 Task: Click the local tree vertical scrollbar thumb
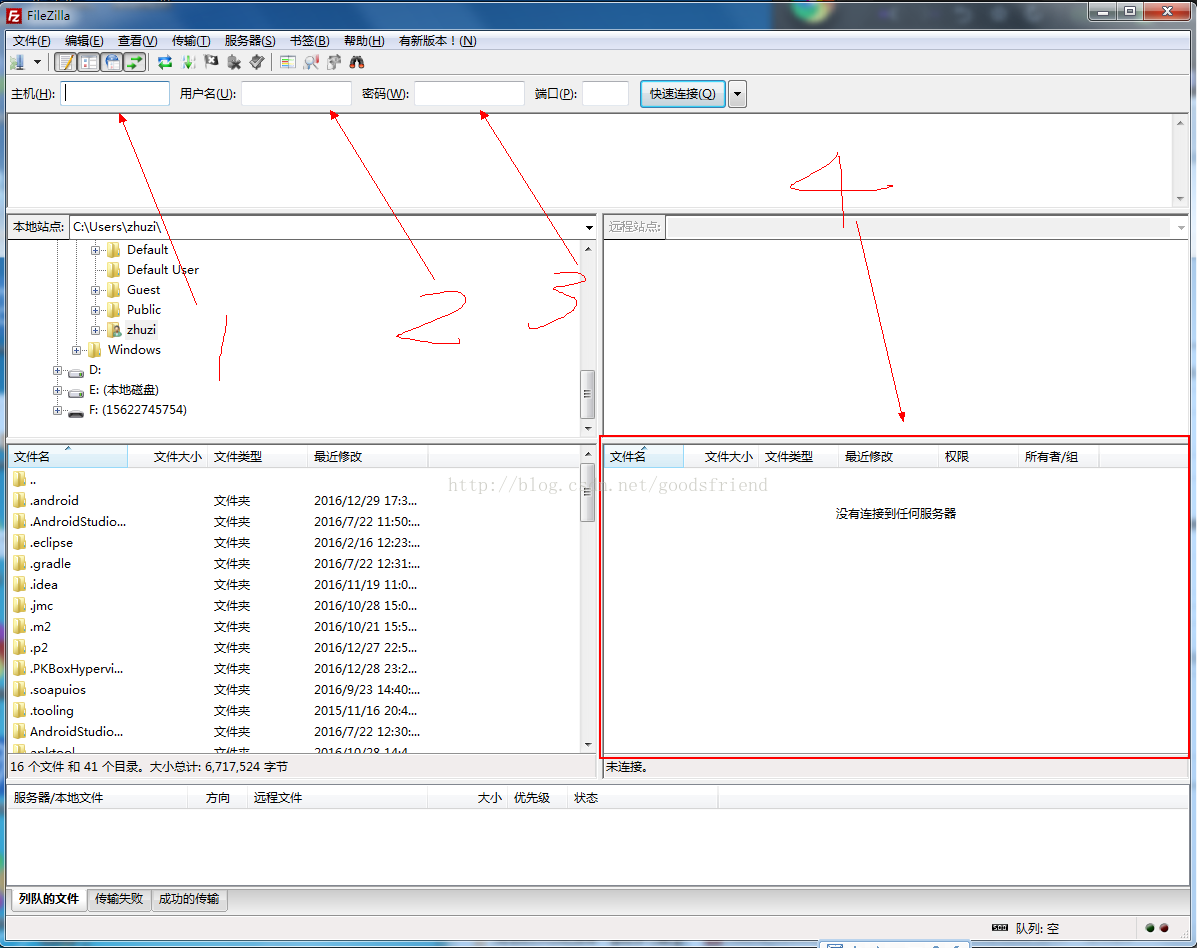587,395
